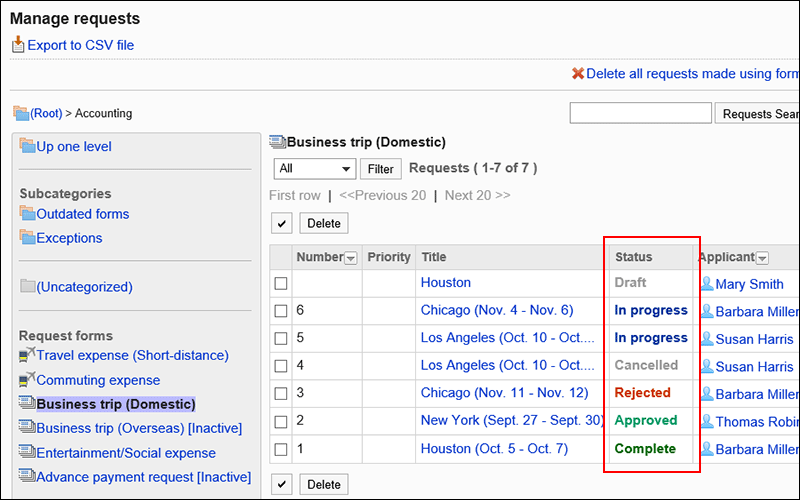Viewport: 800px width, 500px height.
Task: Open Export to CSV file link
Action: coord(81,45)
